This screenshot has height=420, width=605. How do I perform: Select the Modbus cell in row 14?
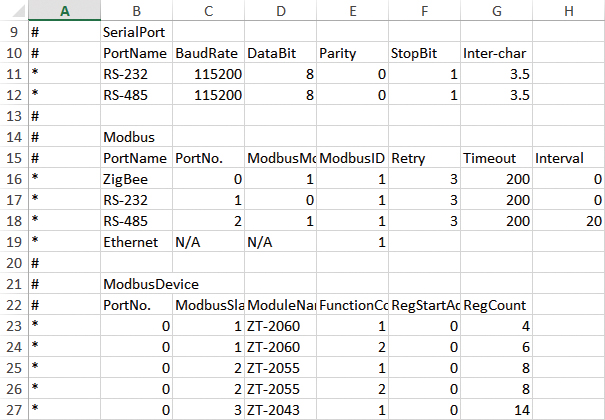[136, 137]
